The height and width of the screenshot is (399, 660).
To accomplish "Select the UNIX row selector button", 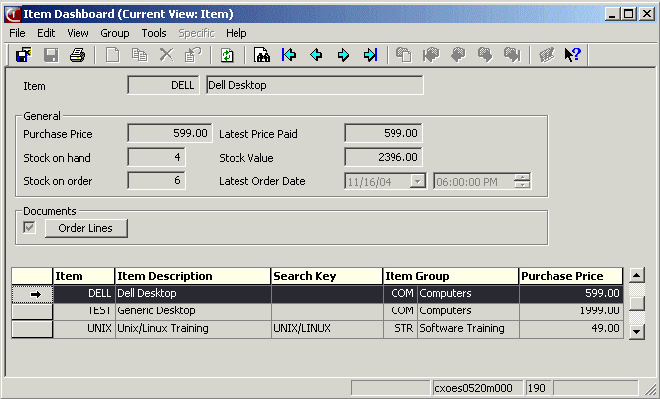I will [32, 329].
